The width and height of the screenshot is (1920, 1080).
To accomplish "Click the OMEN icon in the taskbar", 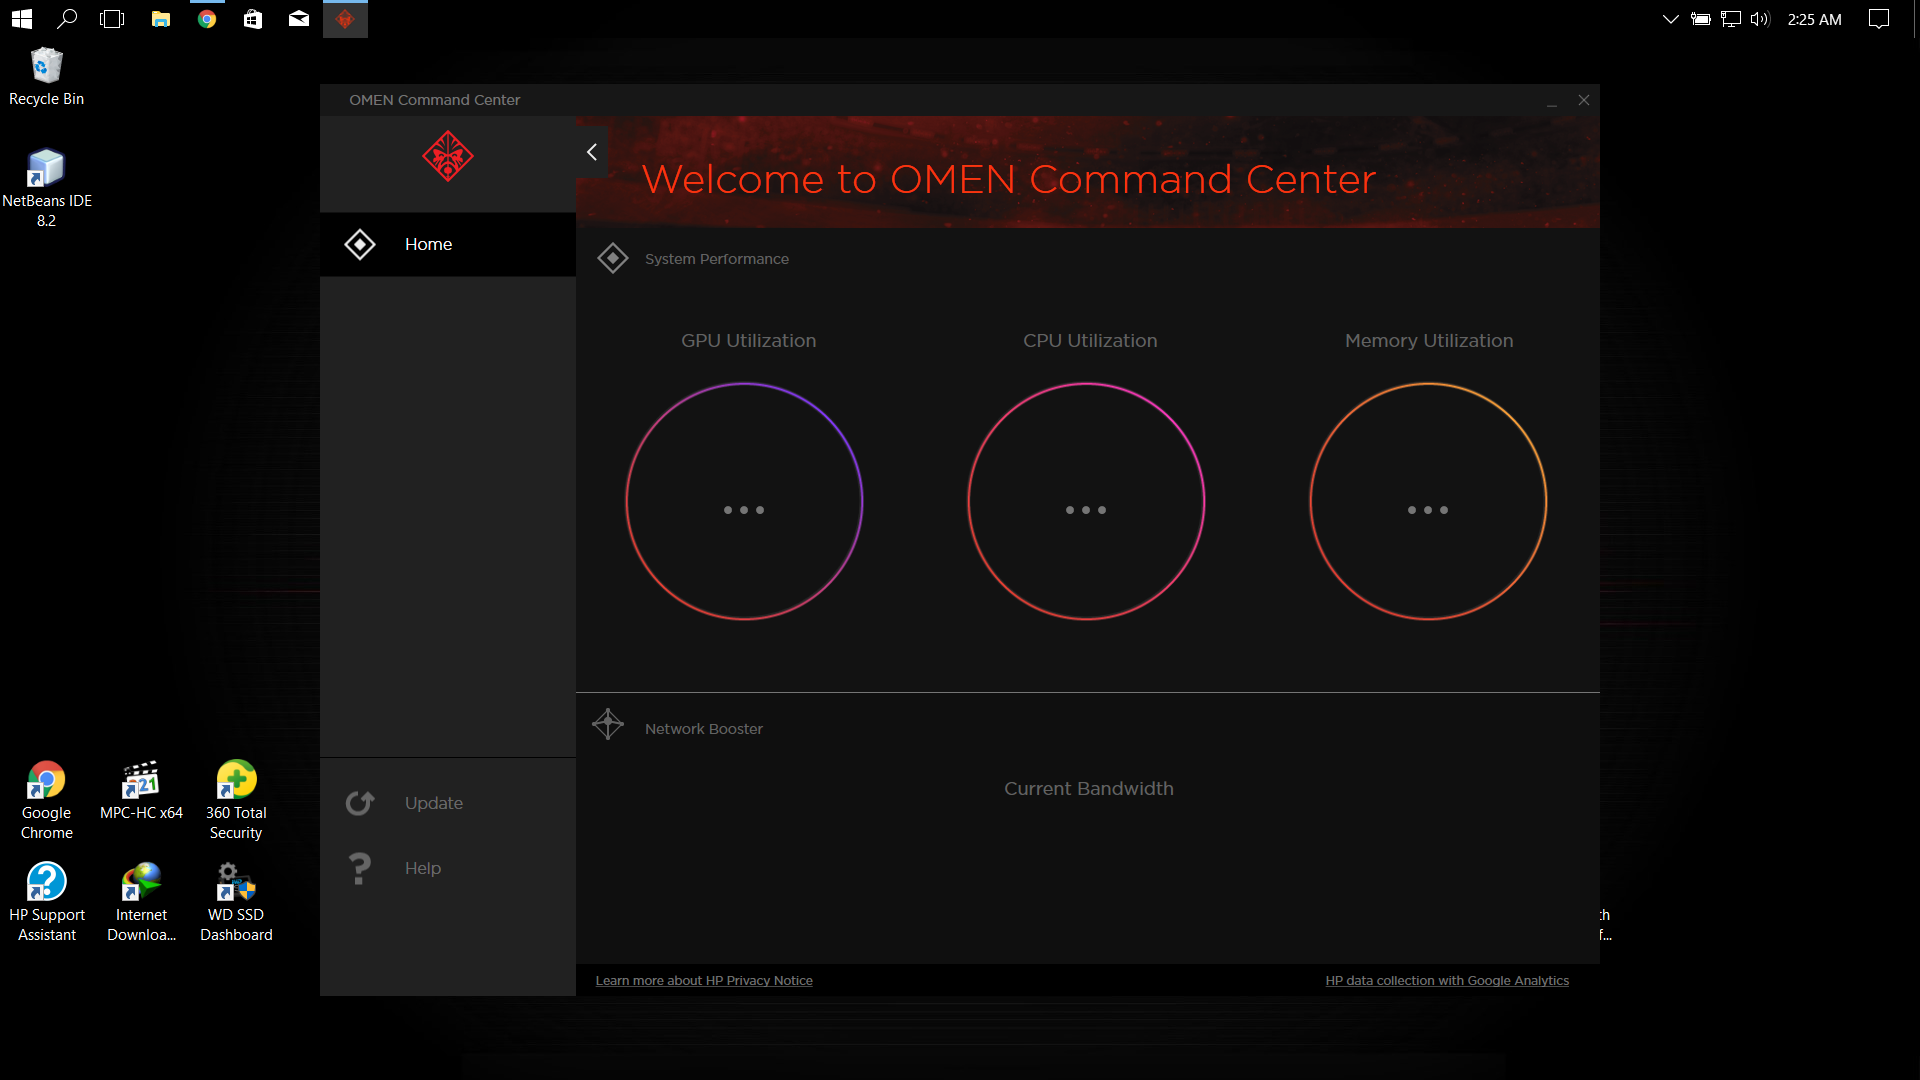I will coord(345,19).
